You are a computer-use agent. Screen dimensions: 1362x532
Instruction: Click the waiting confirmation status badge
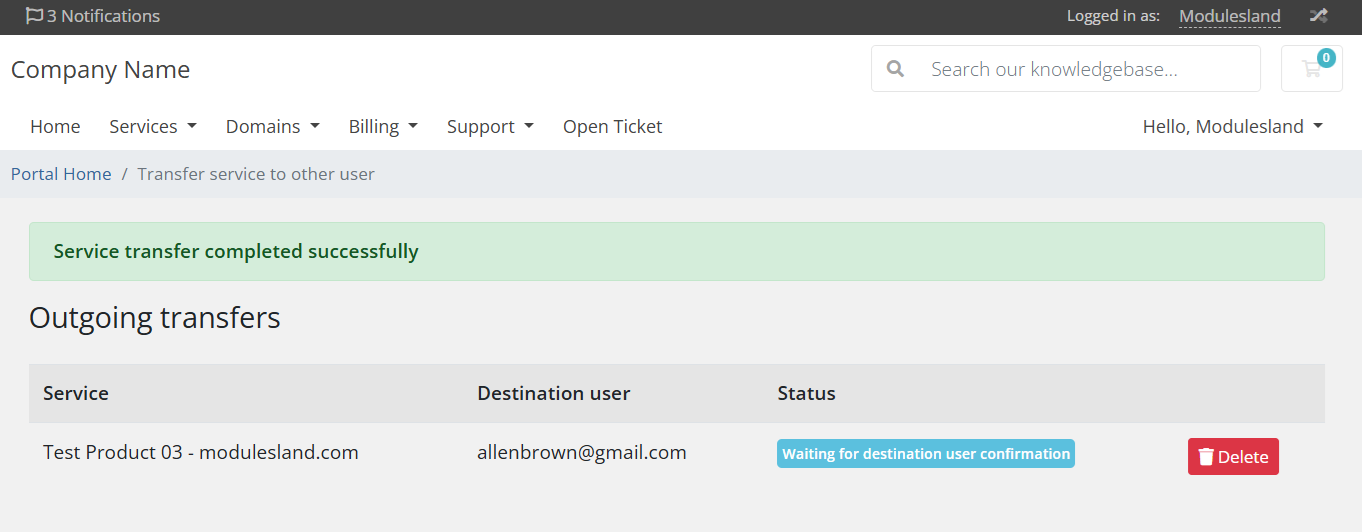pyautogui.click(x=926, y=454)
